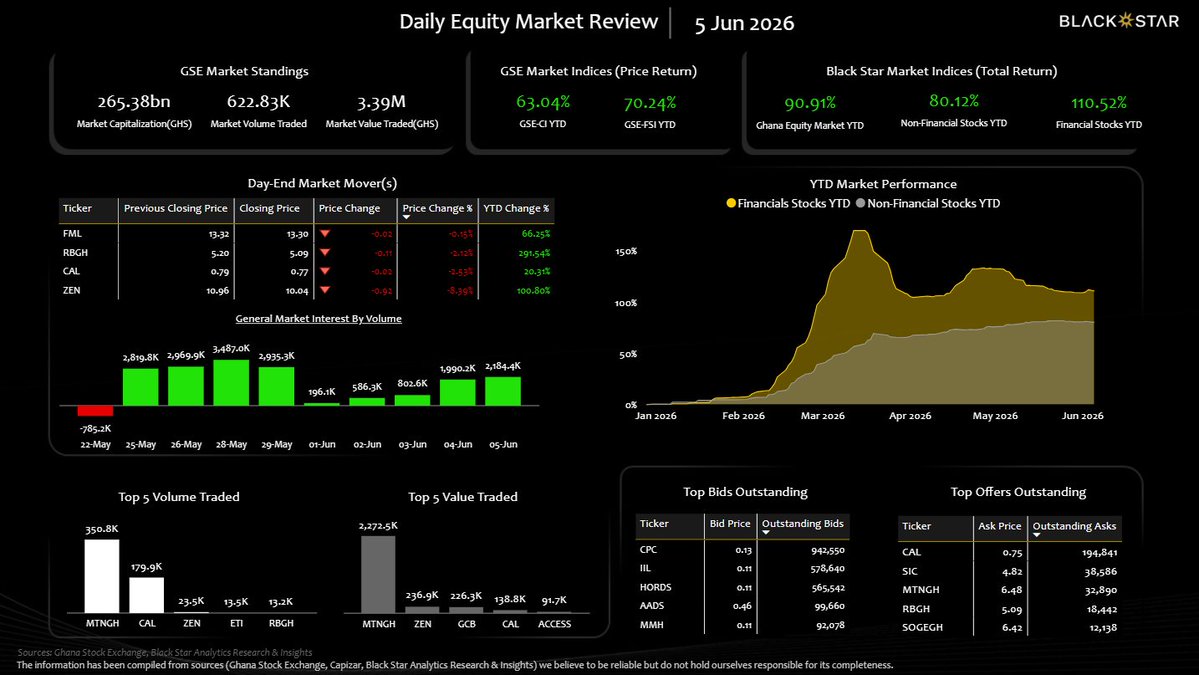Select Financials Stocks YTD legend dot
Viewport: 1199px width, 675px height.
(x=731, y=203)
